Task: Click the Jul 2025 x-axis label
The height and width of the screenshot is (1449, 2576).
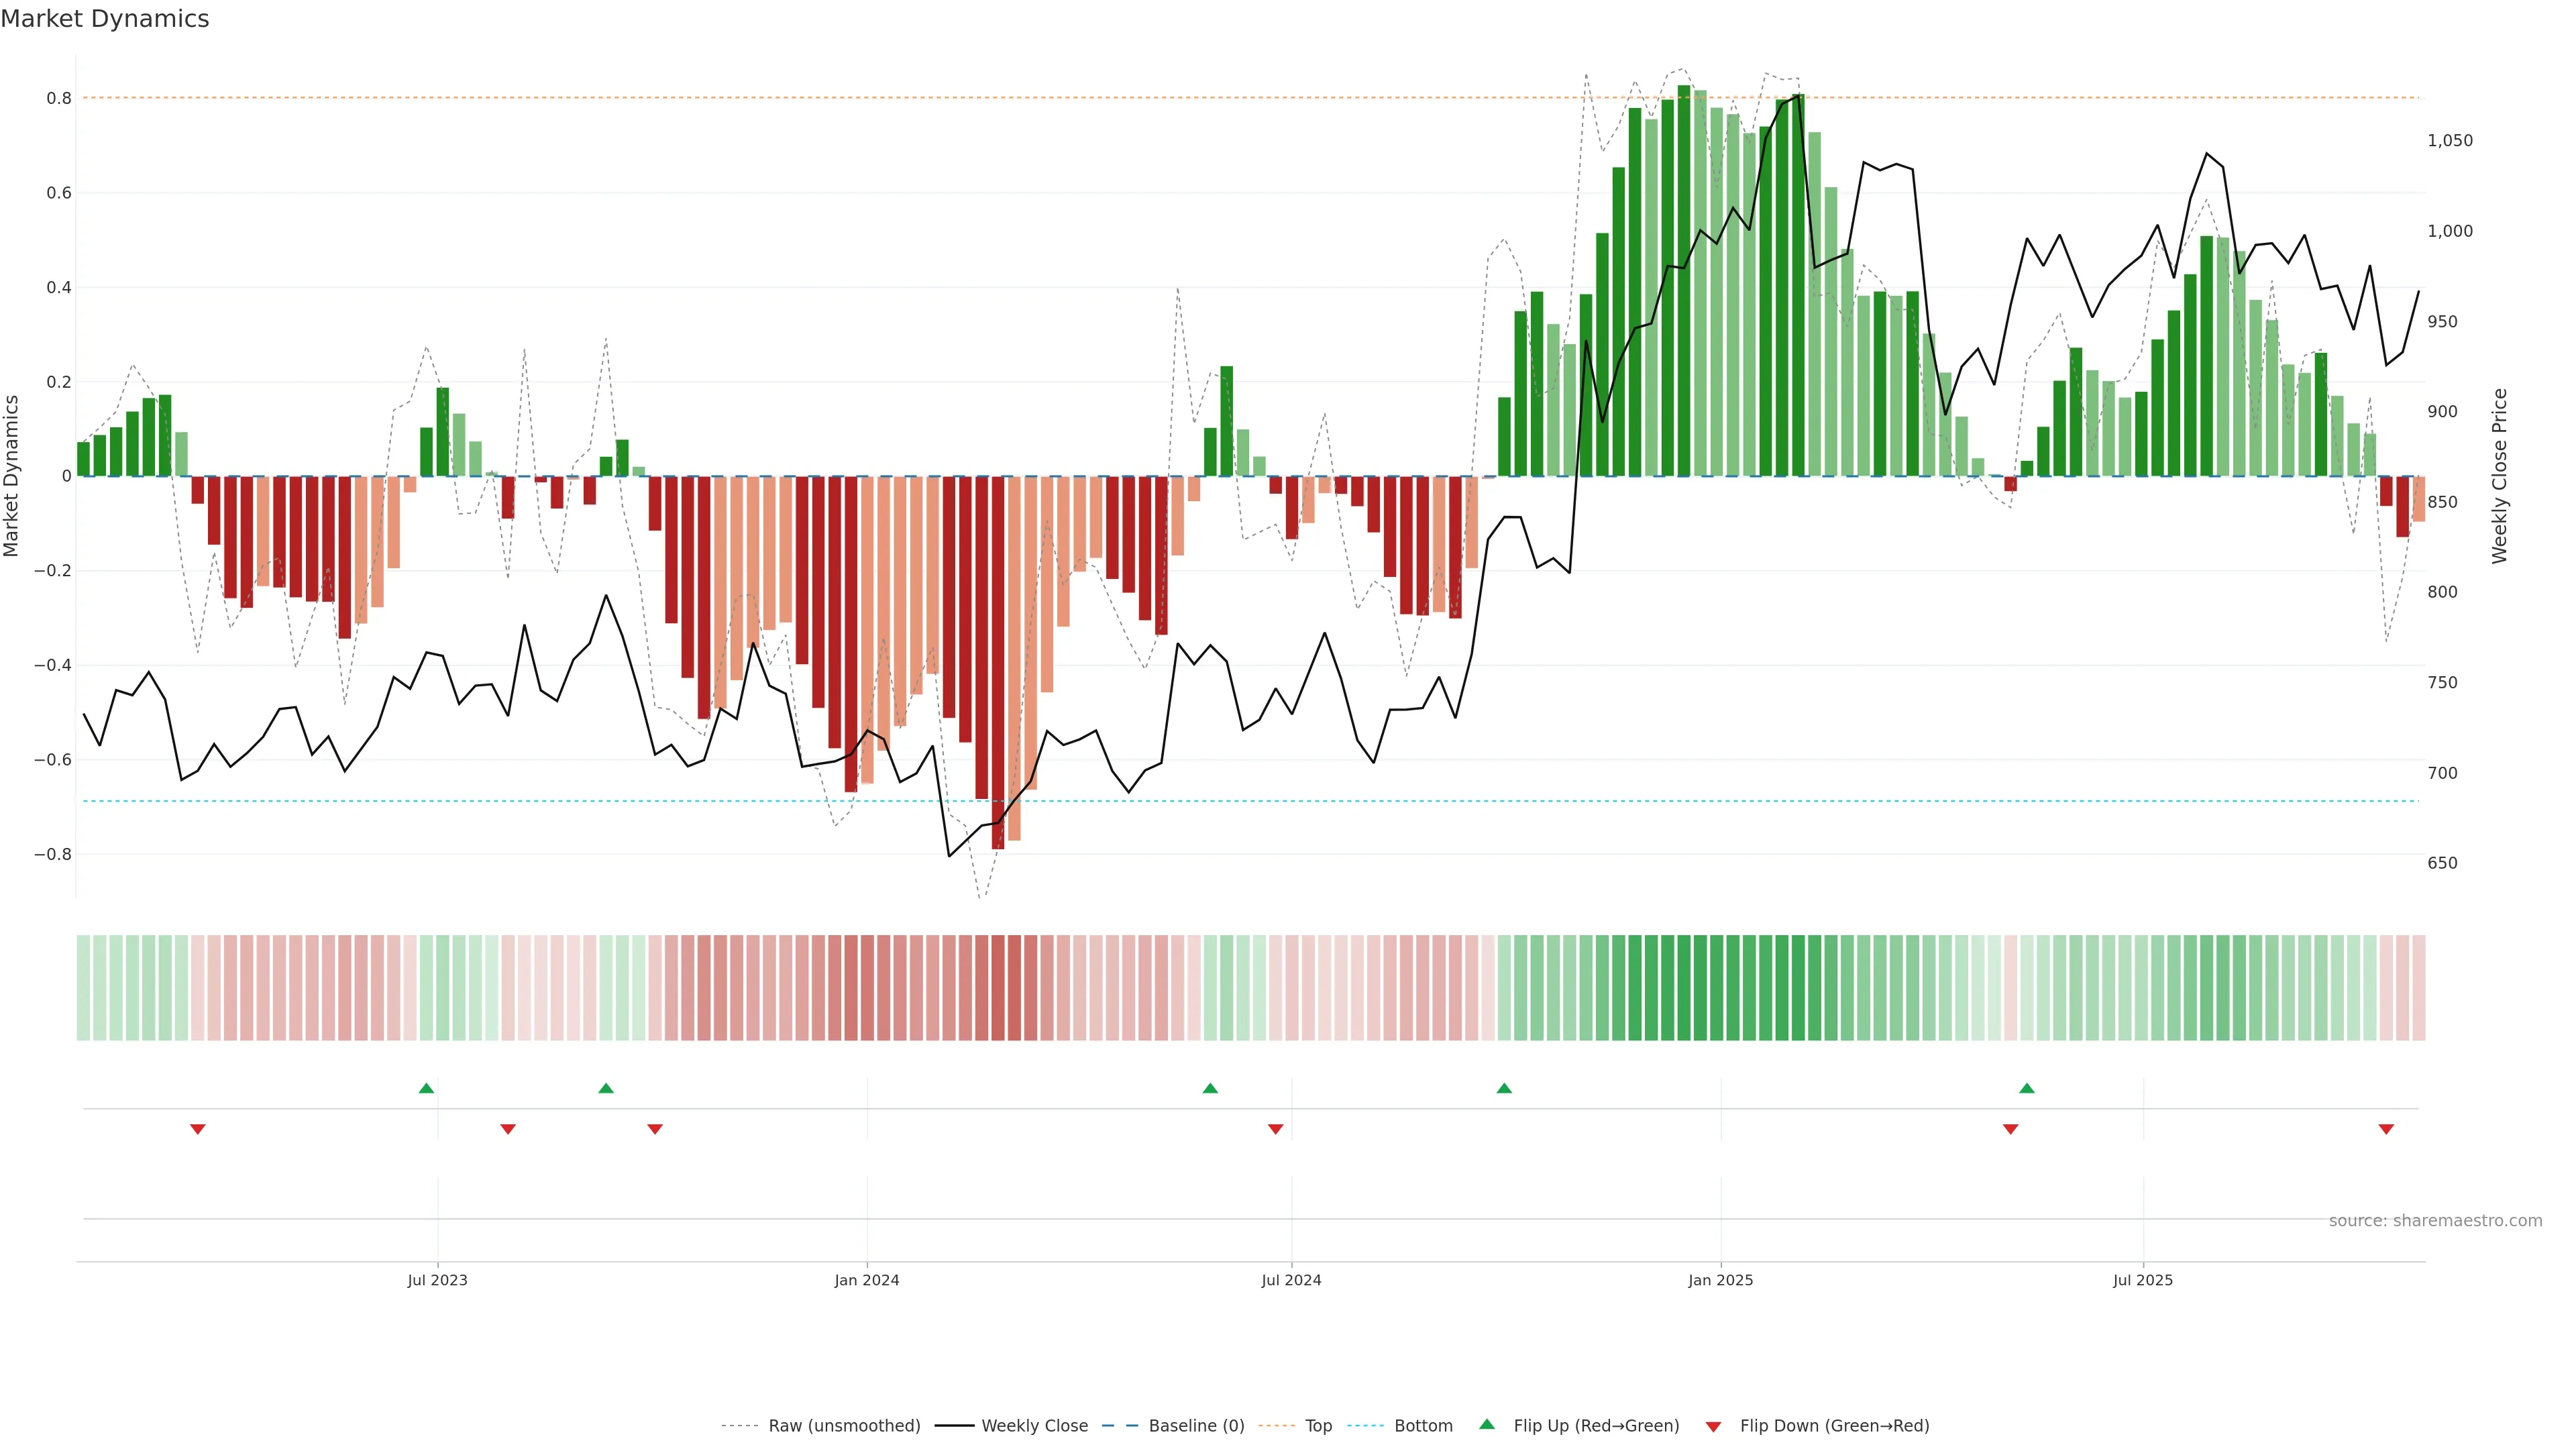Action: tap(2142, 1280)
